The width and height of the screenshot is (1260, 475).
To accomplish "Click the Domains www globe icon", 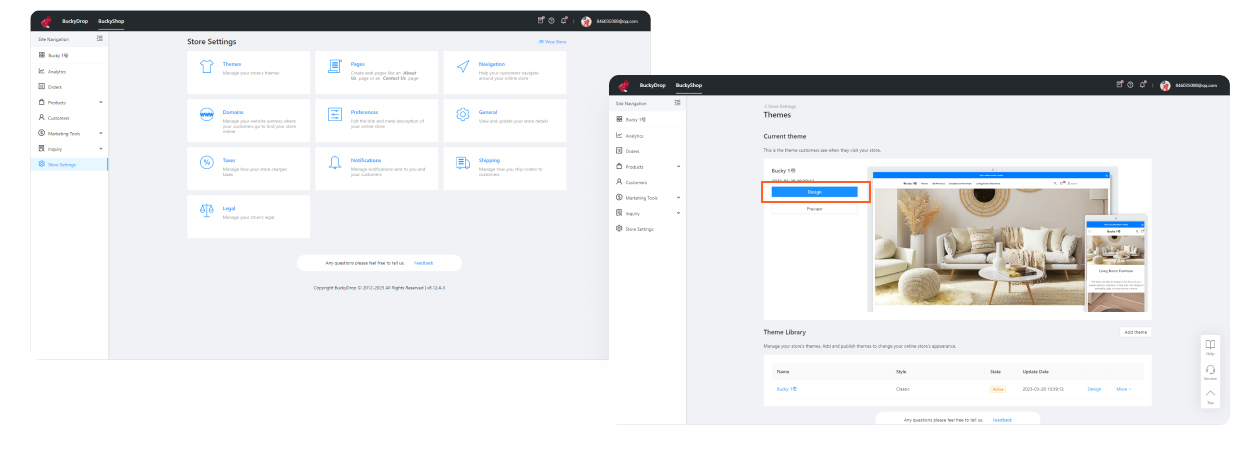I will click(207, 115).
